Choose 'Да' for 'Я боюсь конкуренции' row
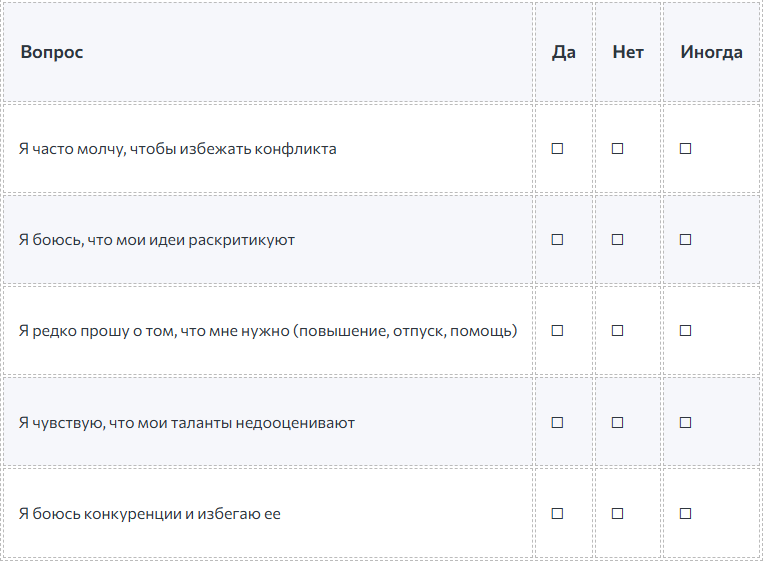 (558, 514)
